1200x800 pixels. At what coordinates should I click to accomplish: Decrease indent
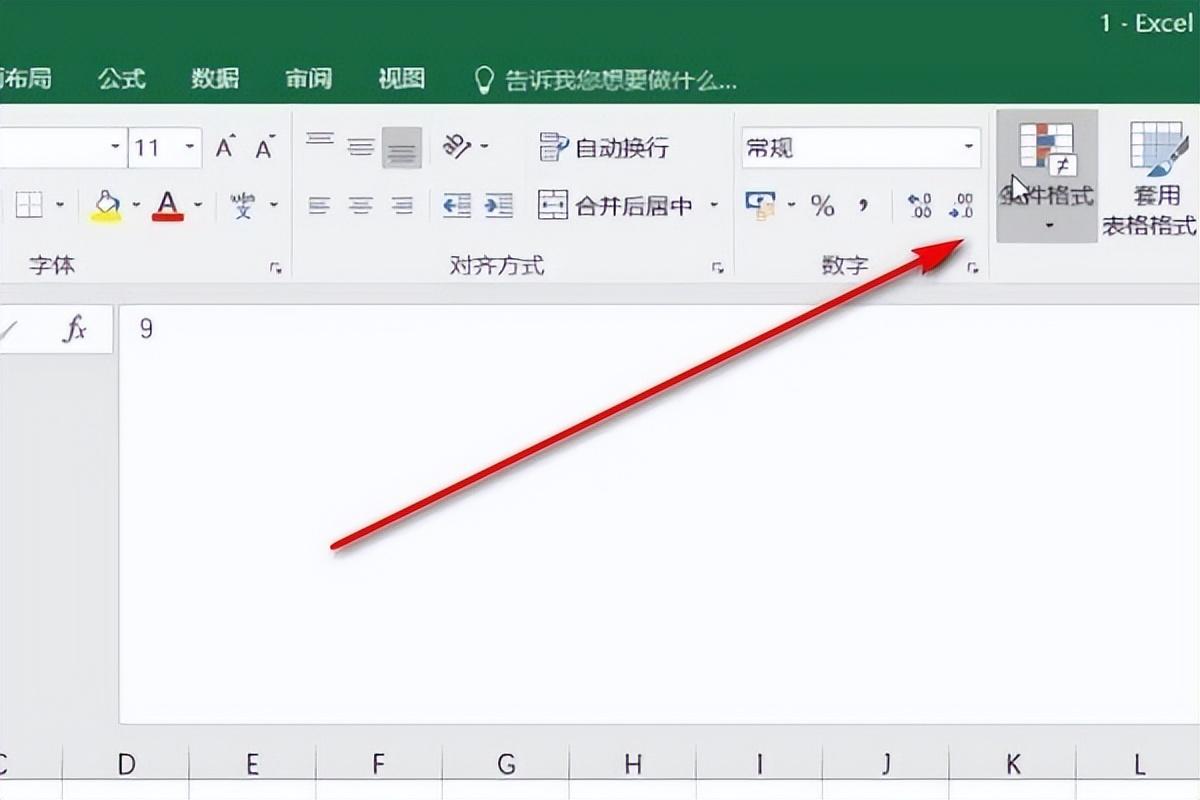pyautogui.click(x=456, y=205)
